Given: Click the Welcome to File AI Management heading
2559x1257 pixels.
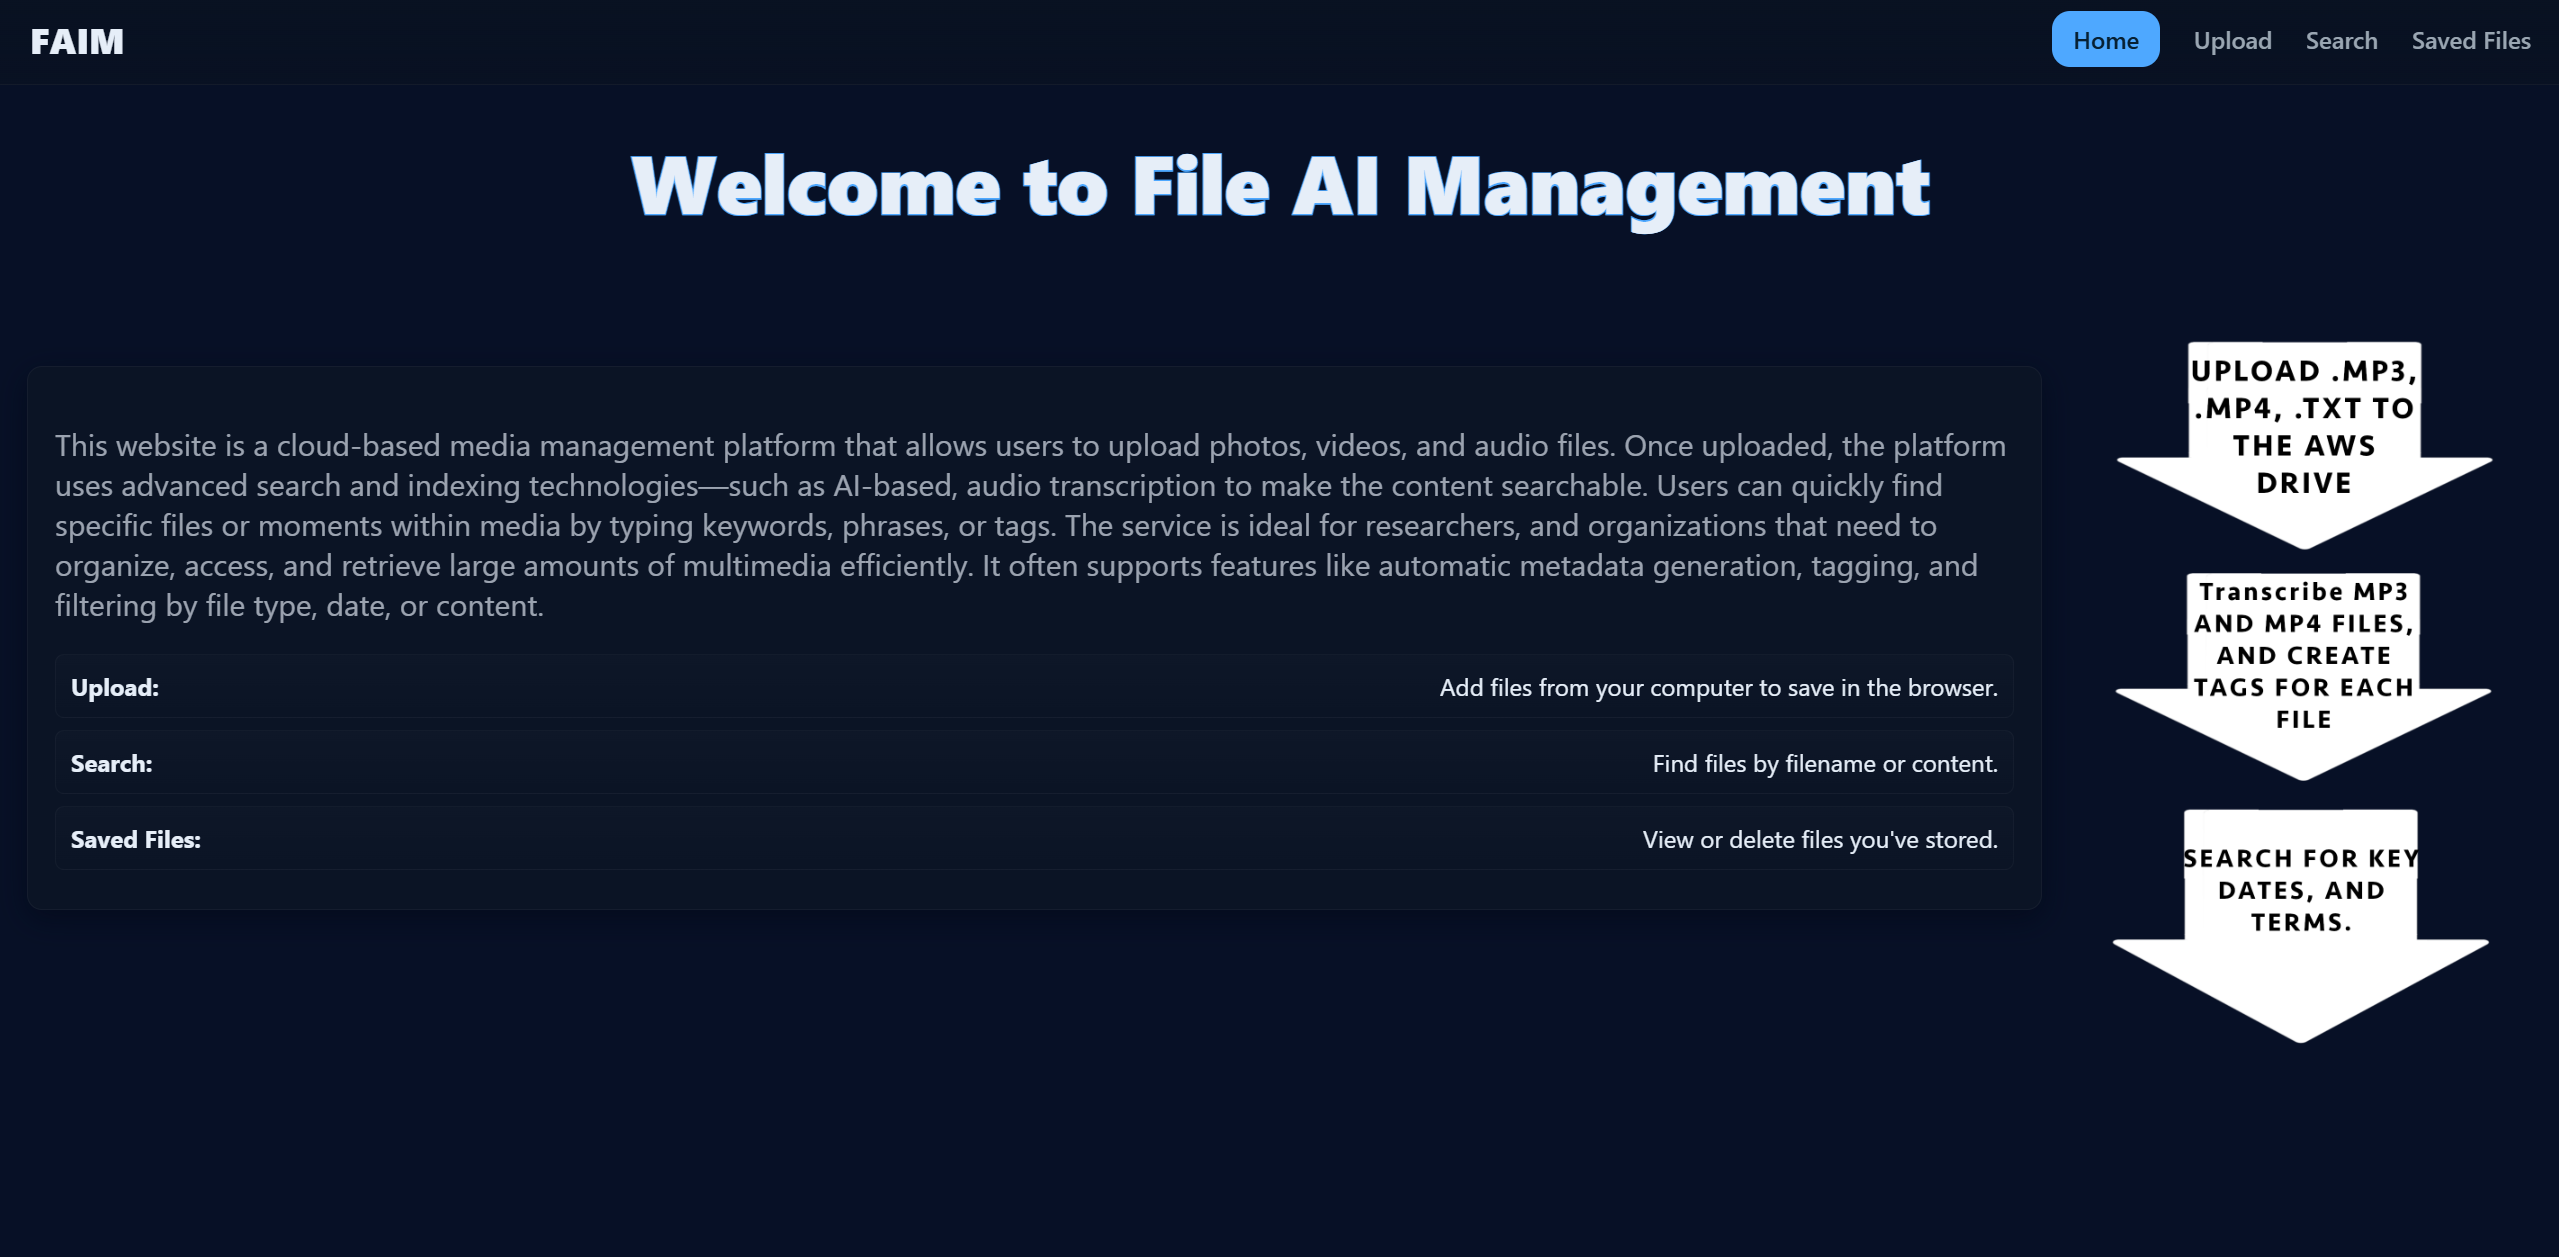Looking at the screenshot, I should point(1280,187).
